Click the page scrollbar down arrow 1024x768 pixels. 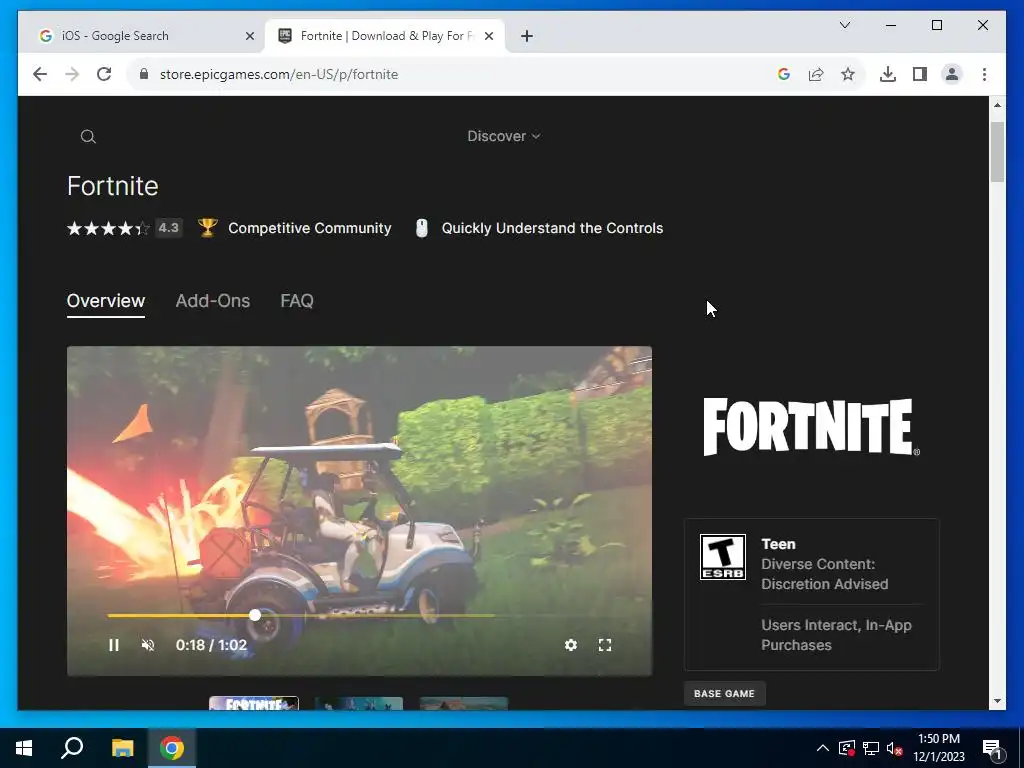997,701
